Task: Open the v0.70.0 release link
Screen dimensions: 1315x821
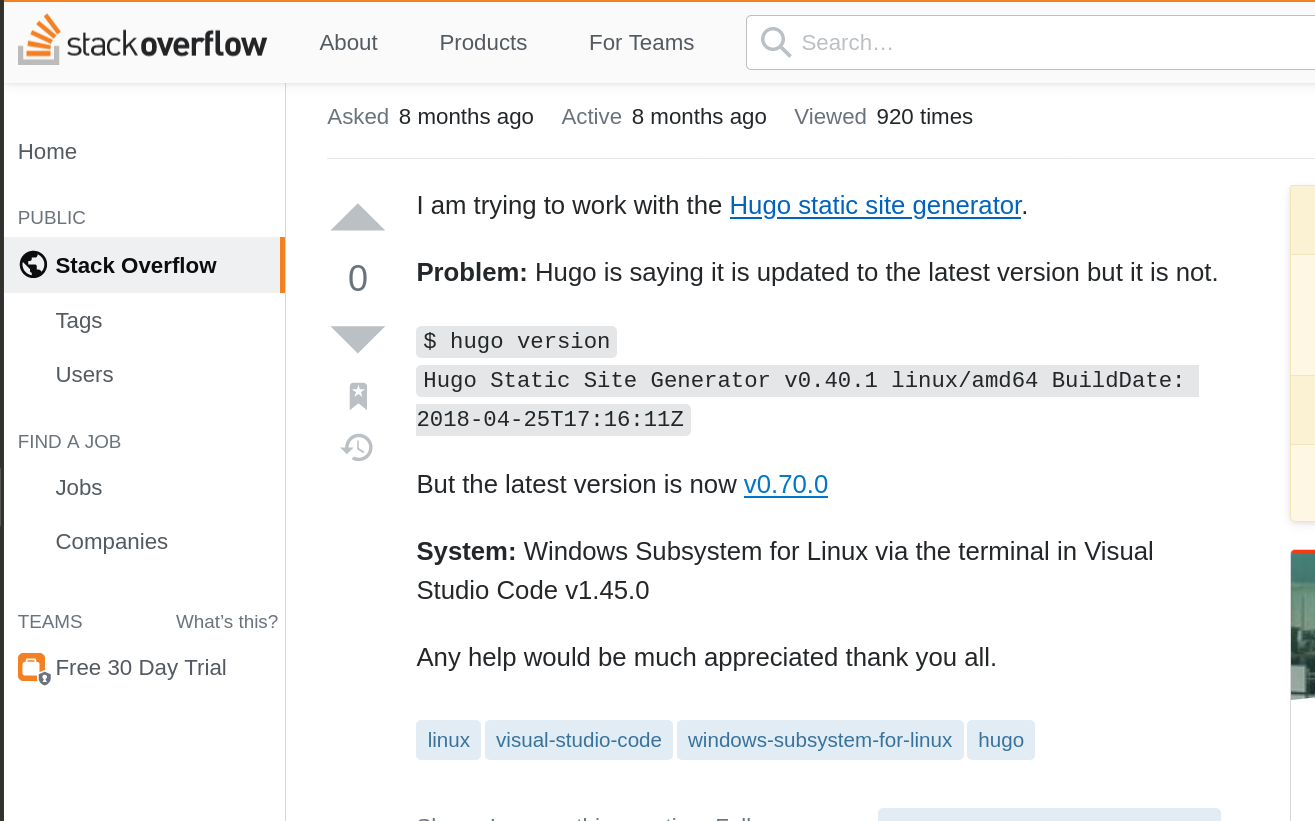Action: point(786,484)
